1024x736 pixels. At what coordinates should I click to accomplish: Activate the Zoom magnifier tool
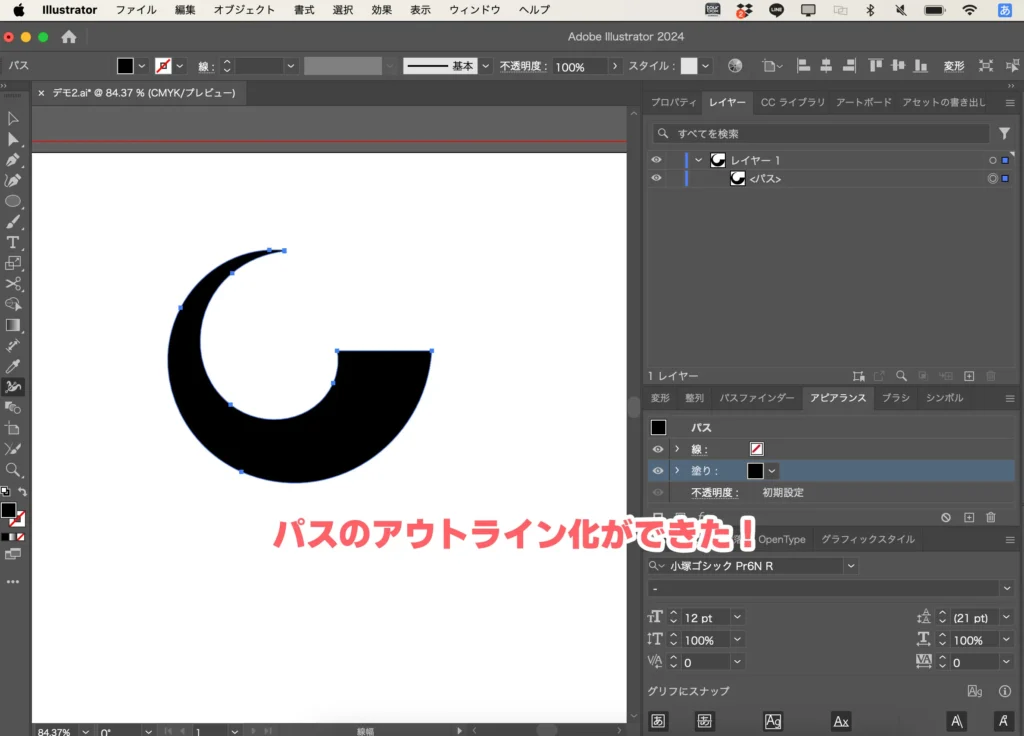pyautogui.click(x=13, y=470)
